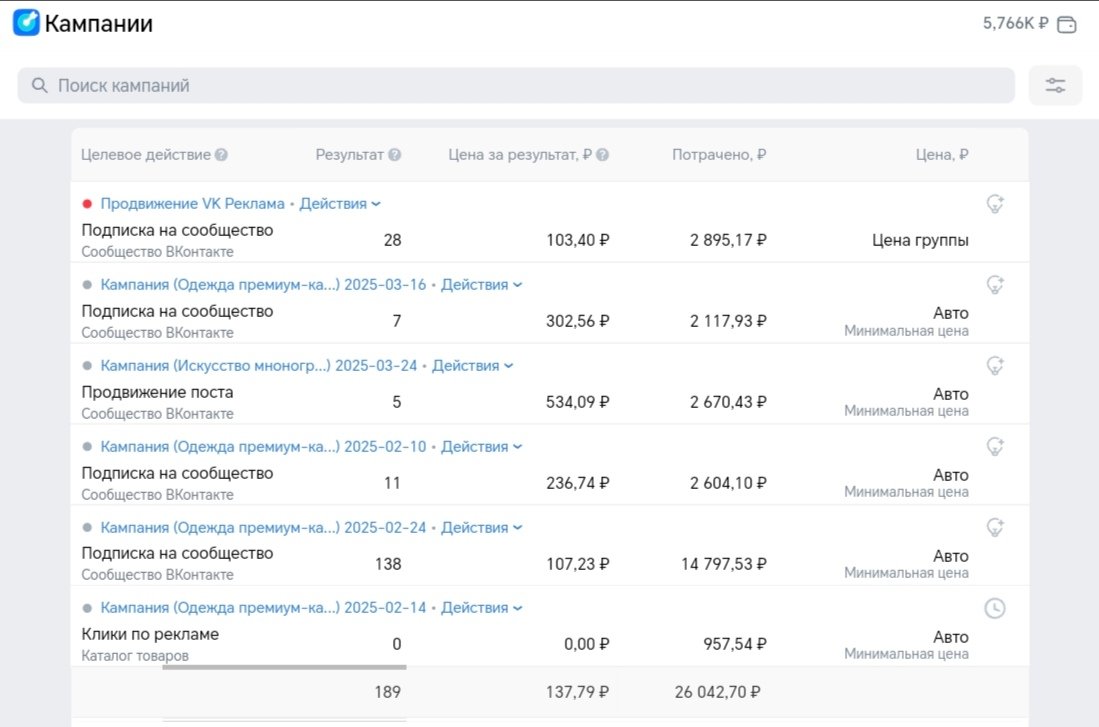Click lightbulb icon for the 2025-03-24 campaign
Viewport: 1099px width, 727px height.
[x=994, y=366]
